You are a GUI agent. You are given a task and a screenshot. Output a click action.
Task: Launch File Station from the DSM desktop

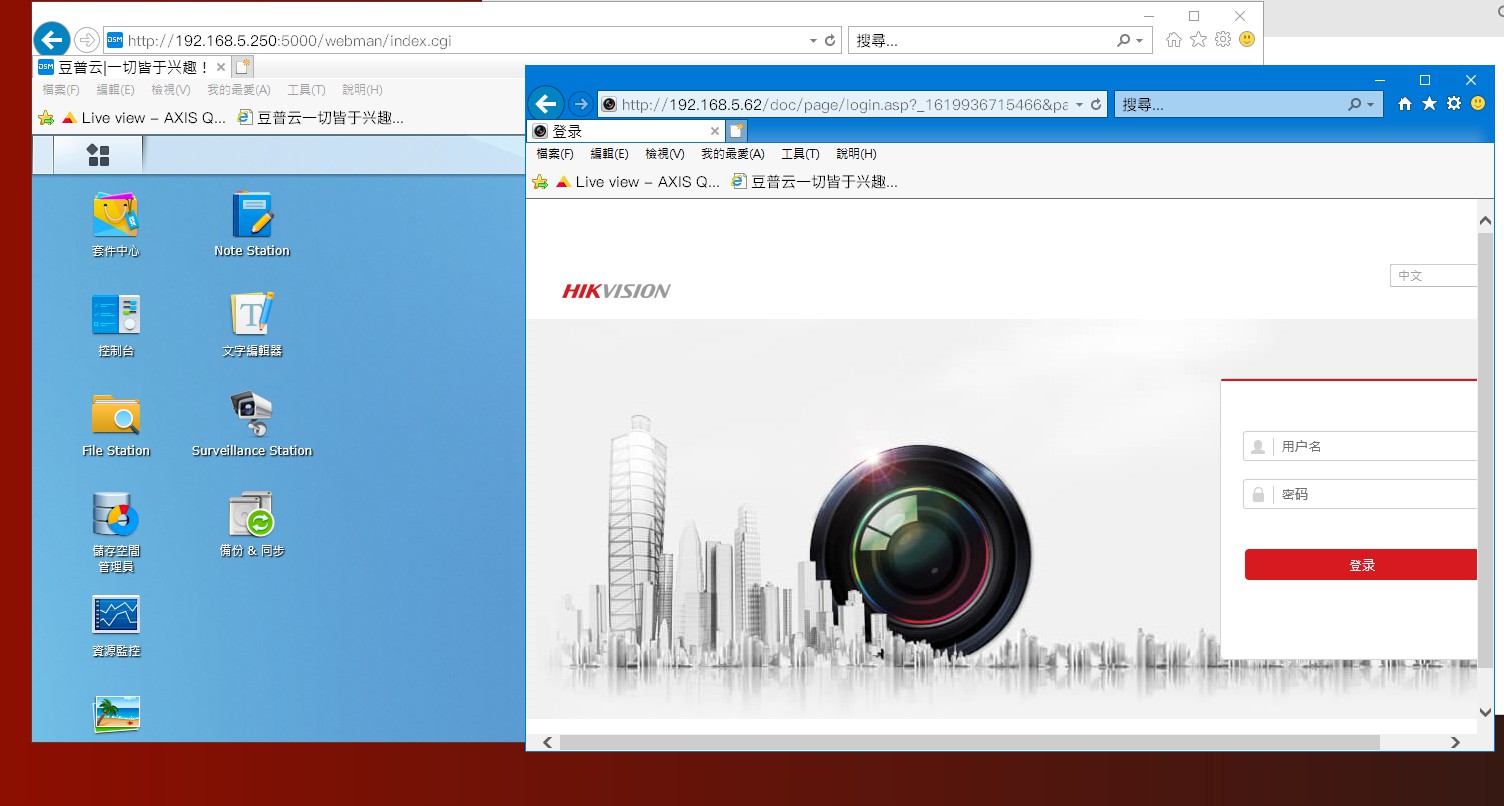click(116, 415)
